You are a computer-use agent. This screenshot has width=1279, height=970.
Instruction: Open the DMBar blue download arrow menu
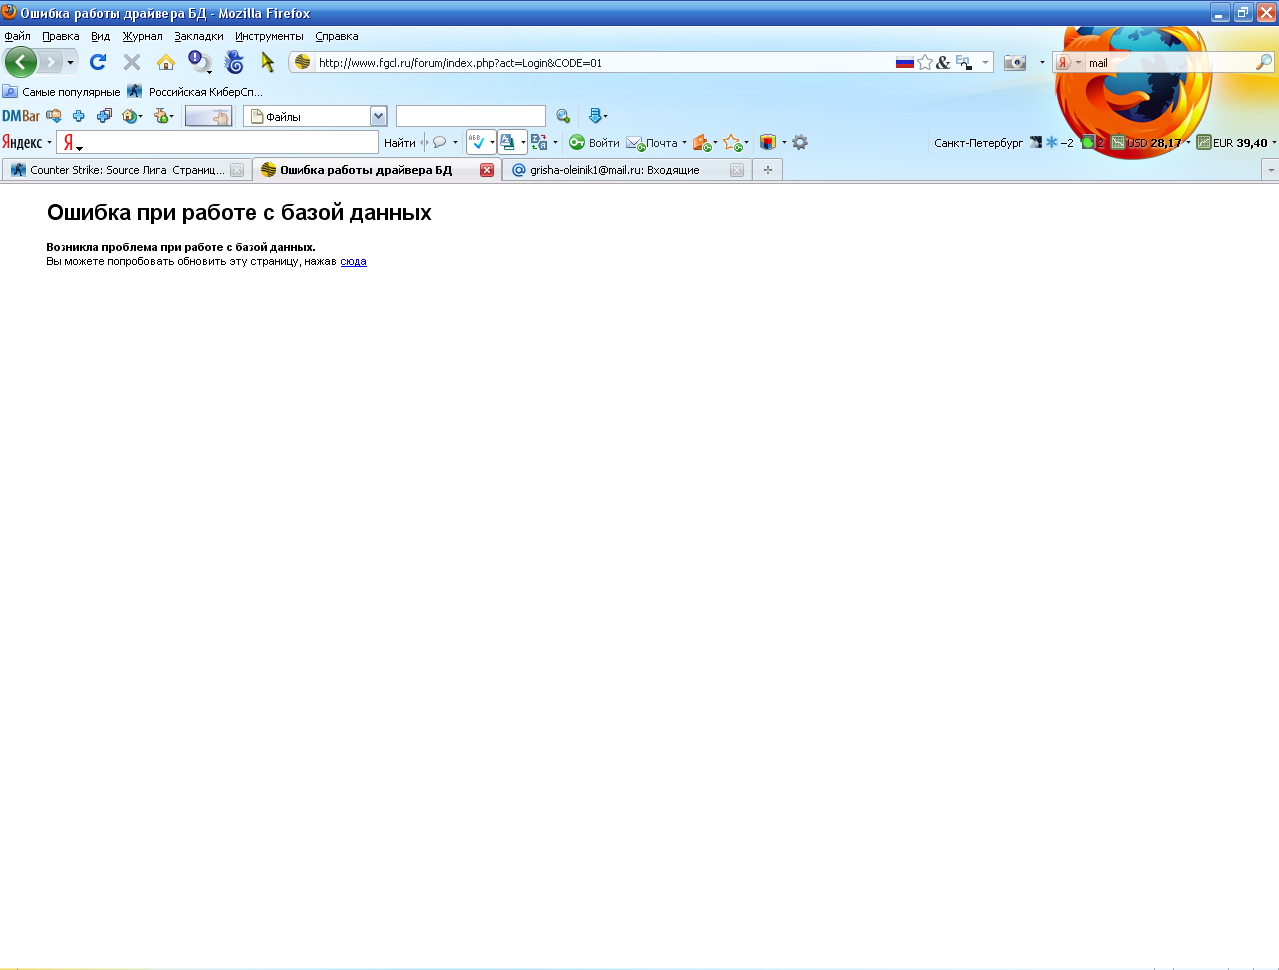coord(597,116)
